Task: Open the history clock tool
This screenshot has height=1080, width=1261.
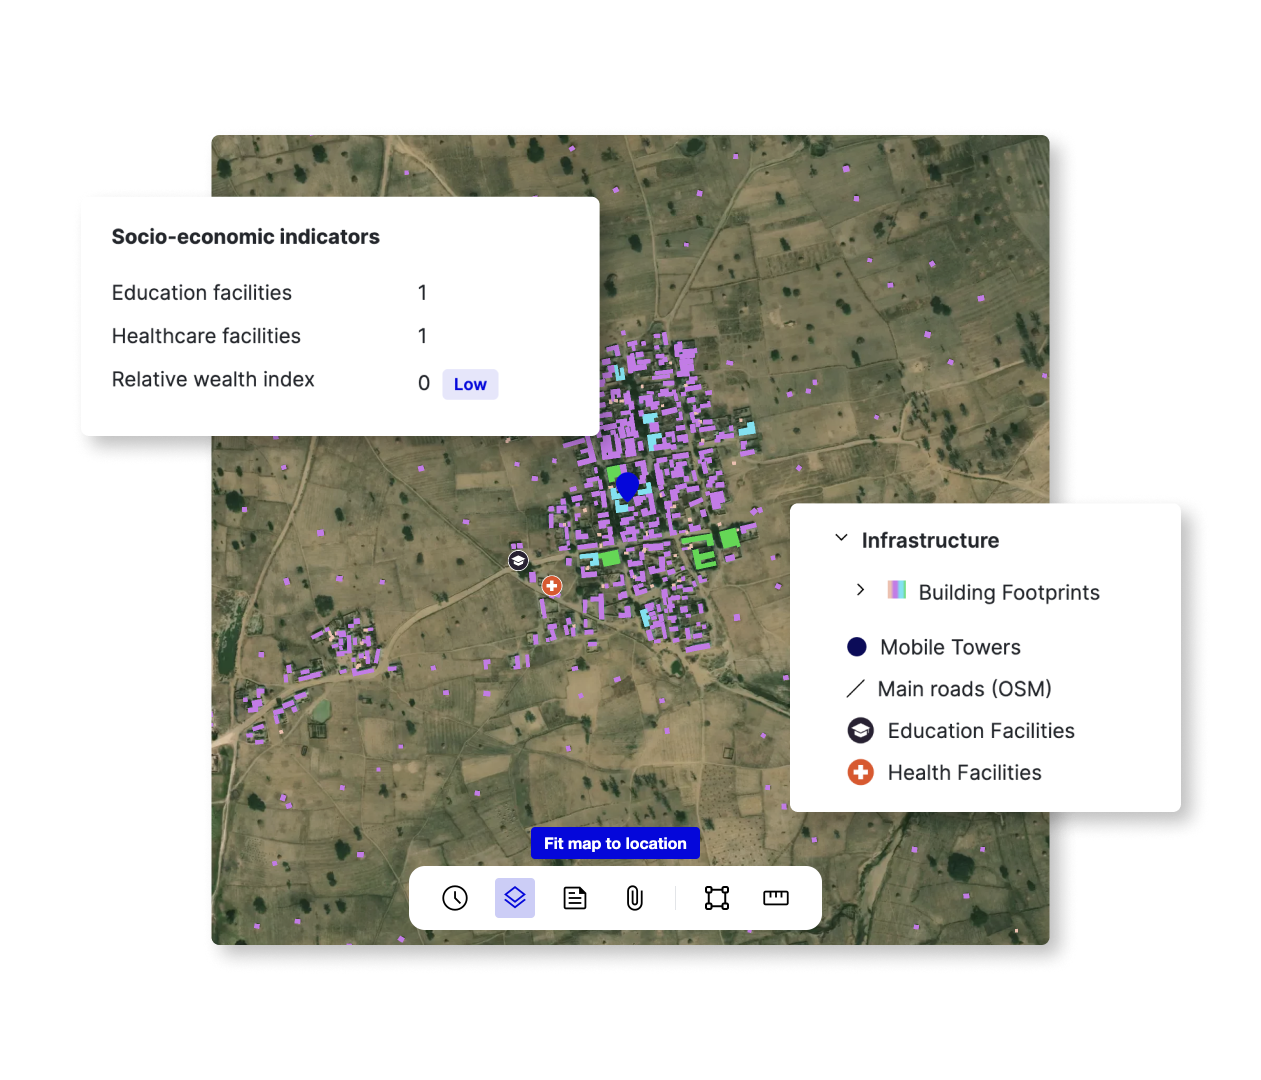Action: click(455, 898)
